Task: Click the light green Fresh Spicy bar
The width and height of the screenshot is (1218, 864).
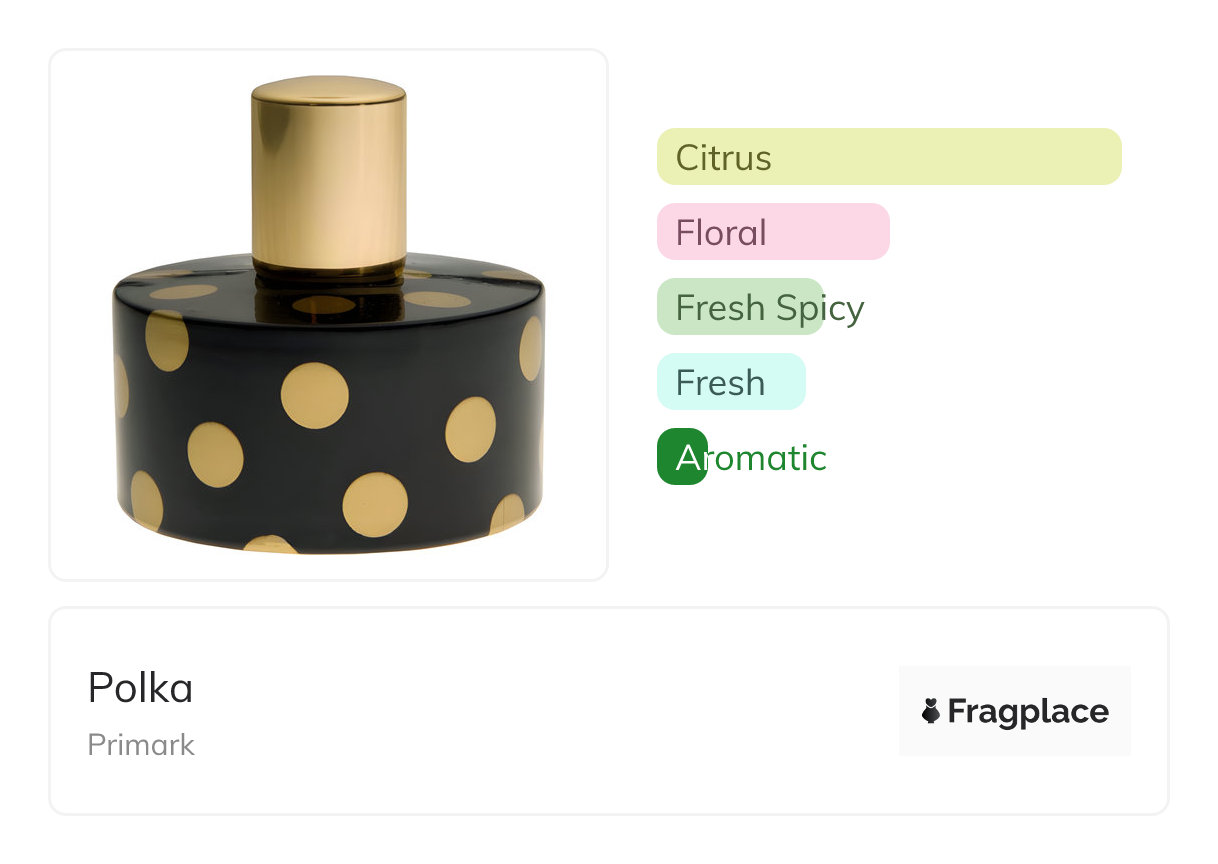Action: click(740, 307)
